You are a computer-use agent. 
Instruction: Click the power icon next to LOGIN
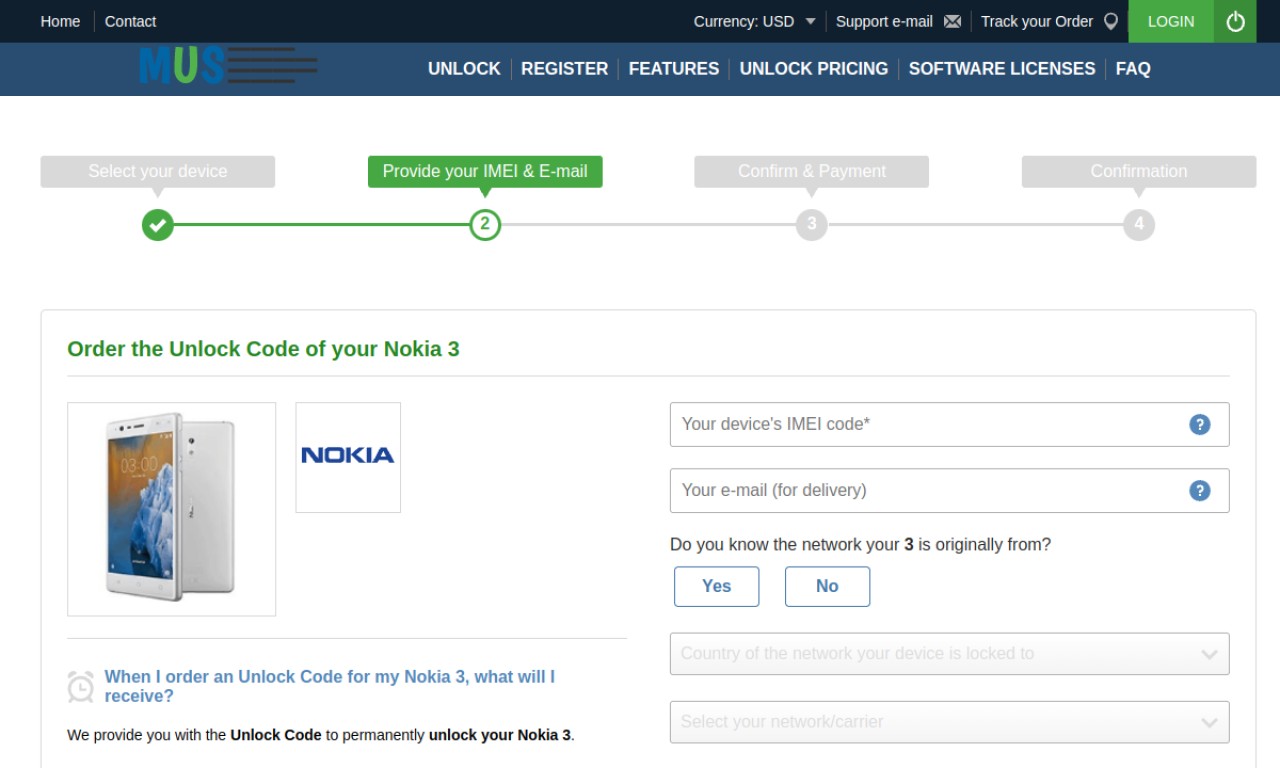pyautogui.click(x=1235, y=21)
